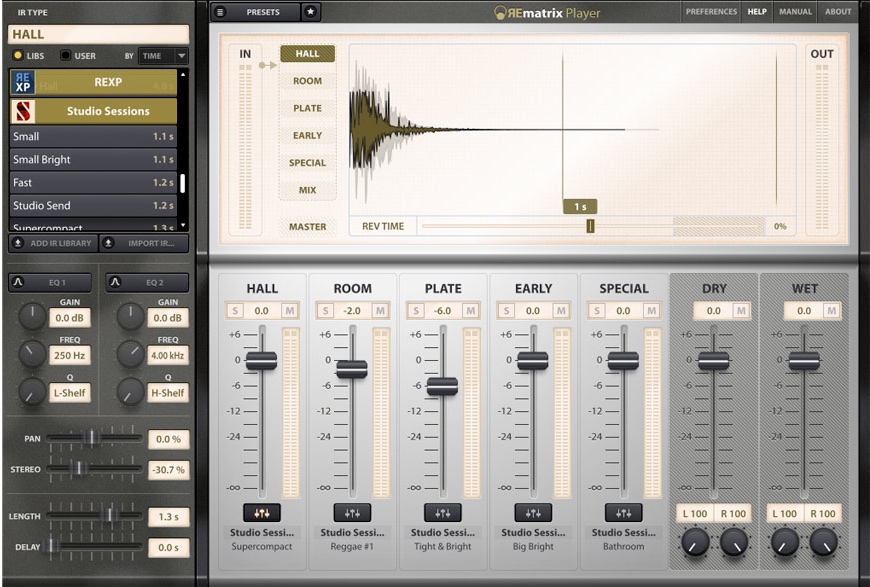The height and width of the screenshot is (587, 870).
Task: Select the PLATE tab in display
Action: [307, 108]
